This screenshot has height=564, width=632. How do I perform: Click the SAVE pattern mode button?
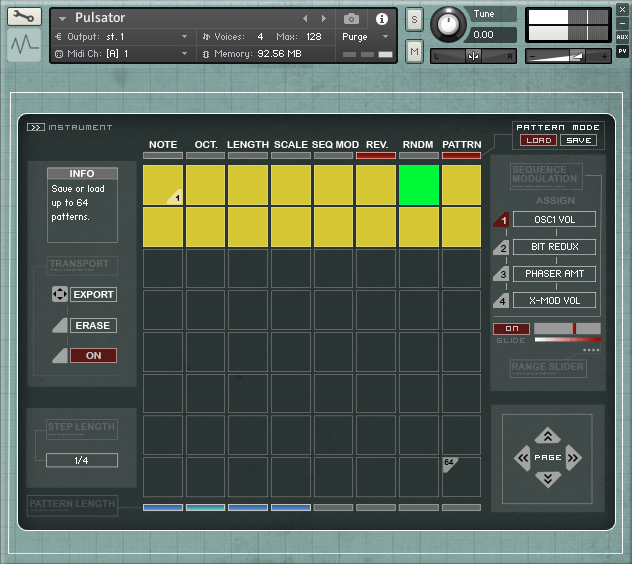point(577,141)
